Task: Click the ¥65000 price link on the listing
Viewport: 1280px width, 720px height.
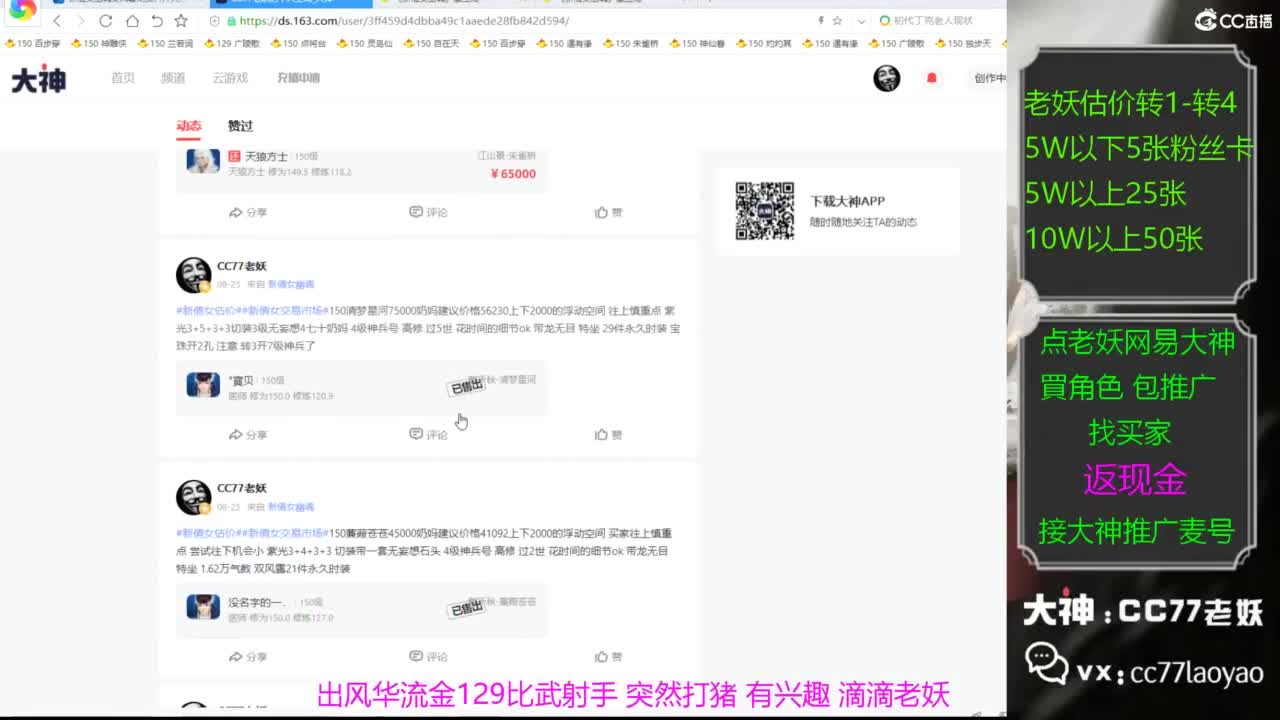Action: (x=513, y=172)
